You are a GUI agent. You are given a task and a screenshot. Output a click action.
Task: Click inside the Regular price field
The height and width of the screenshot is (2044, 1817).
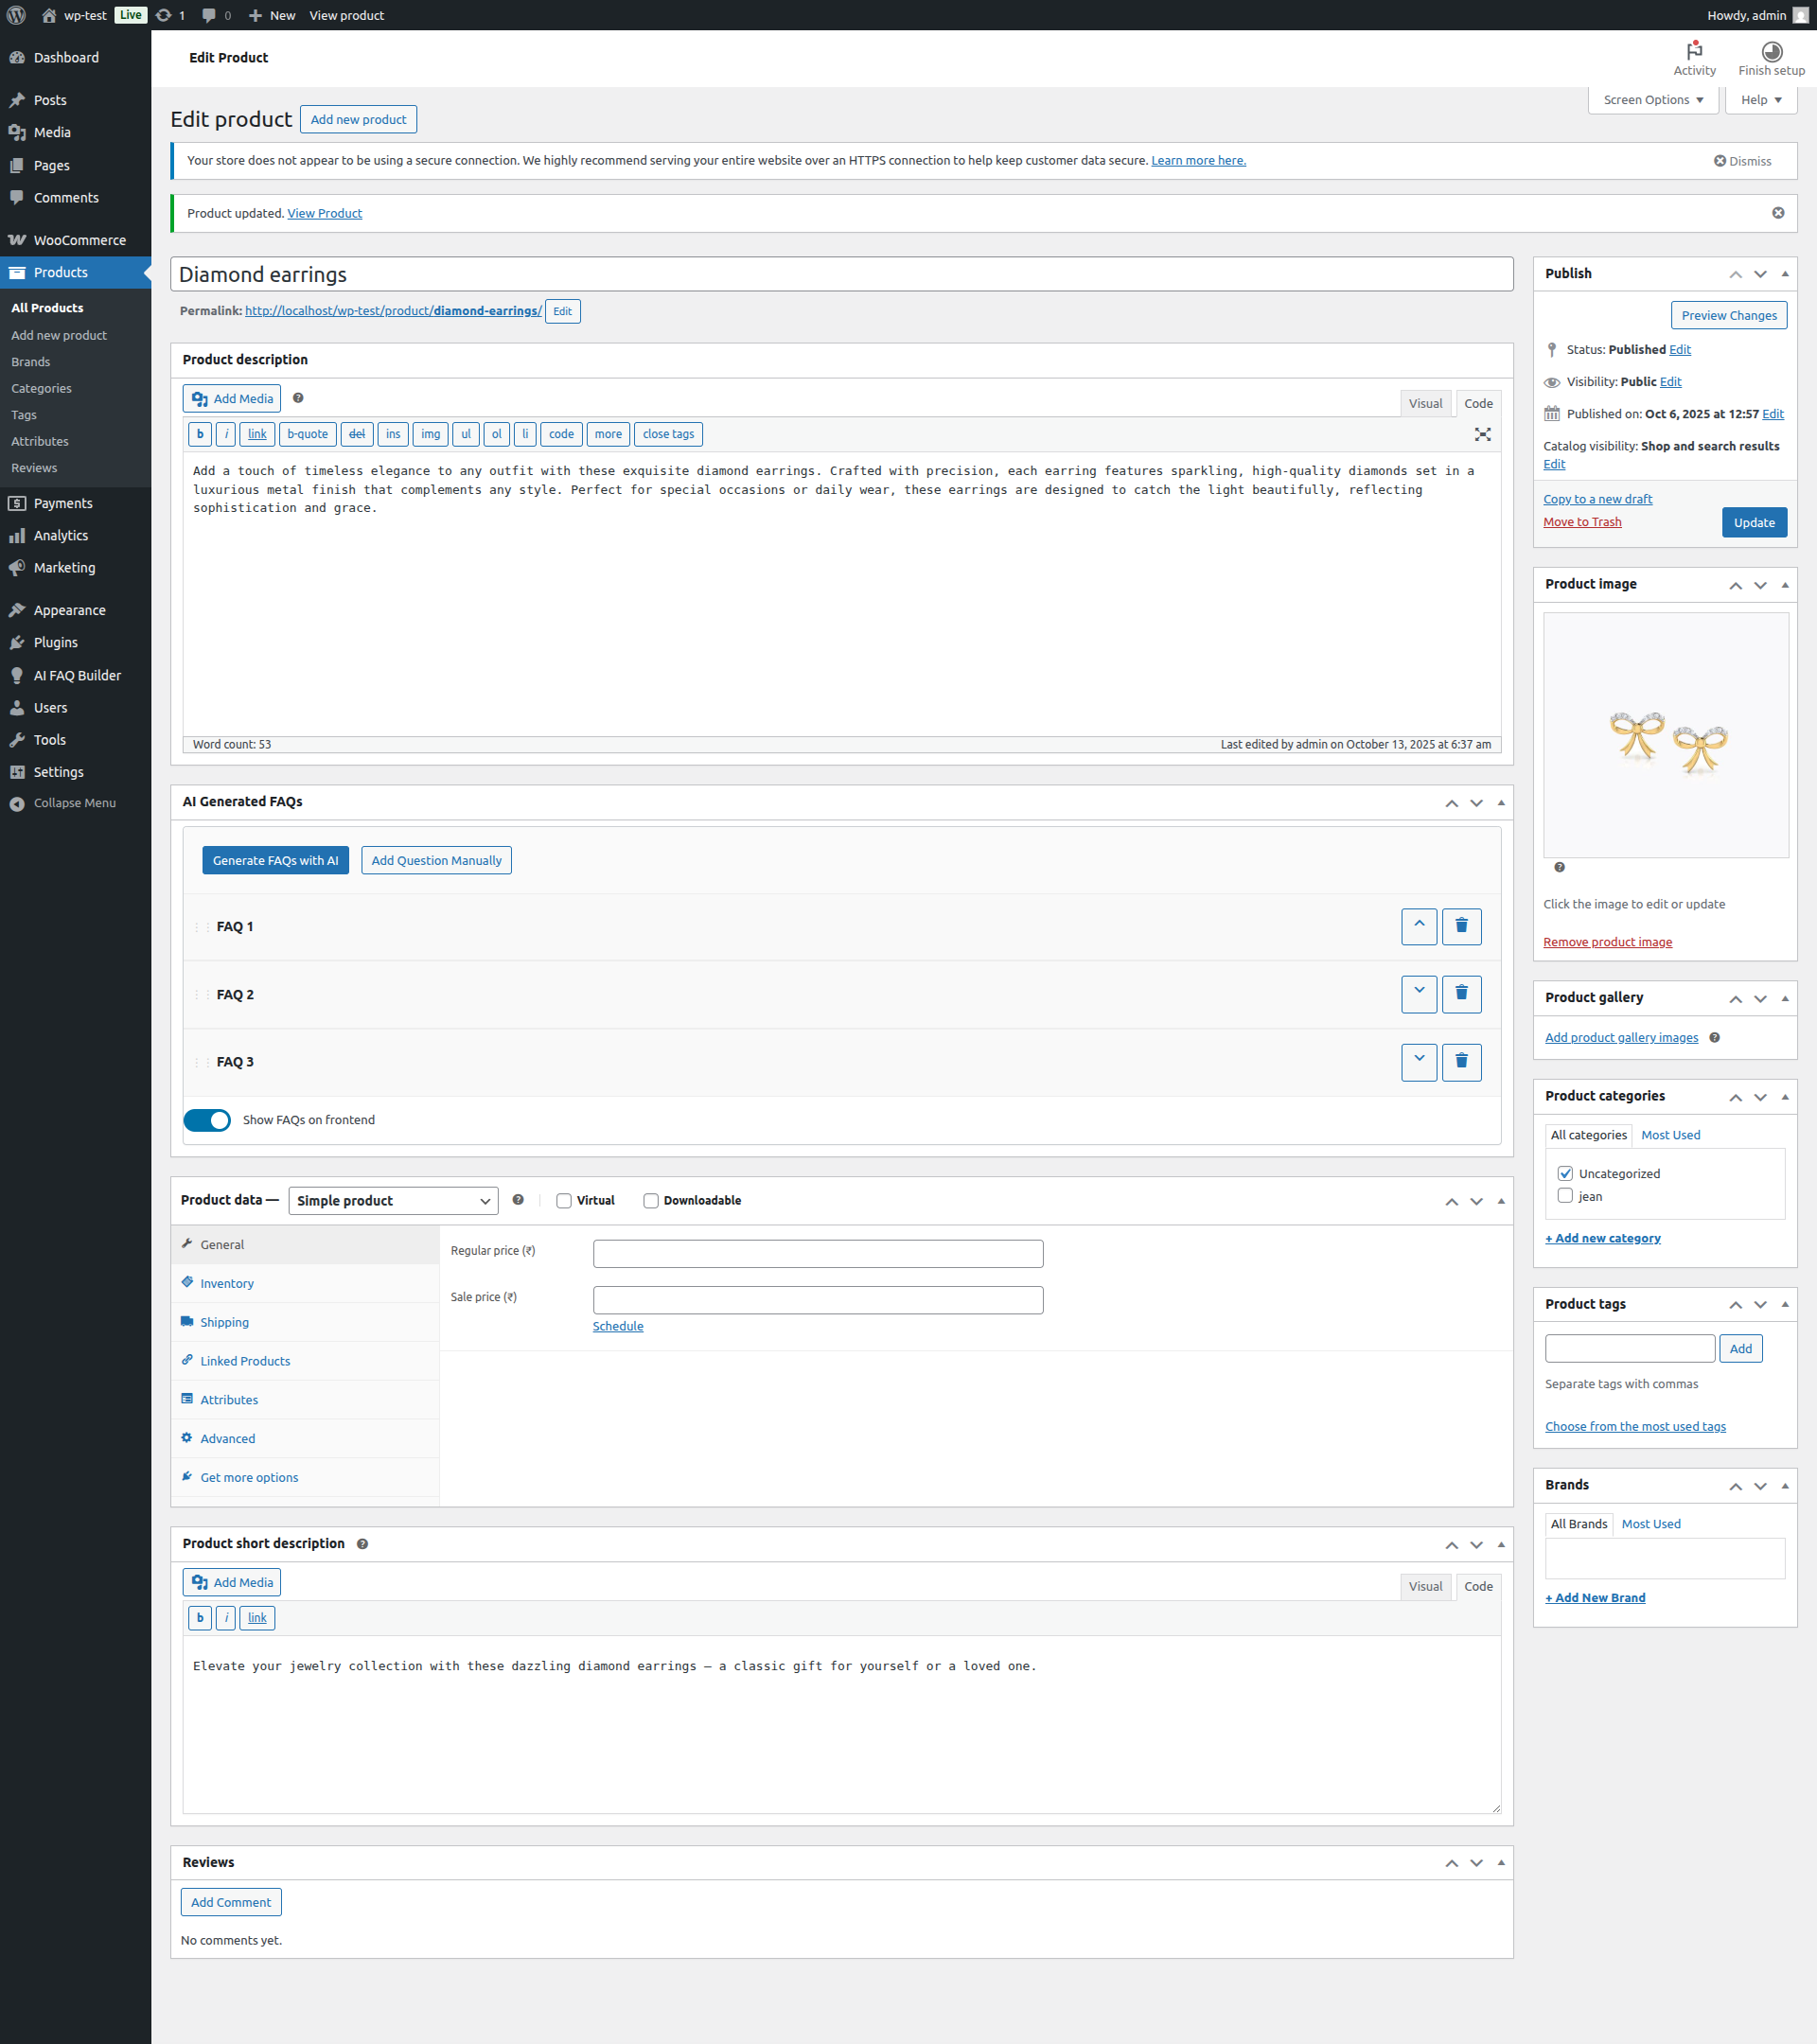coord(817,1253)
